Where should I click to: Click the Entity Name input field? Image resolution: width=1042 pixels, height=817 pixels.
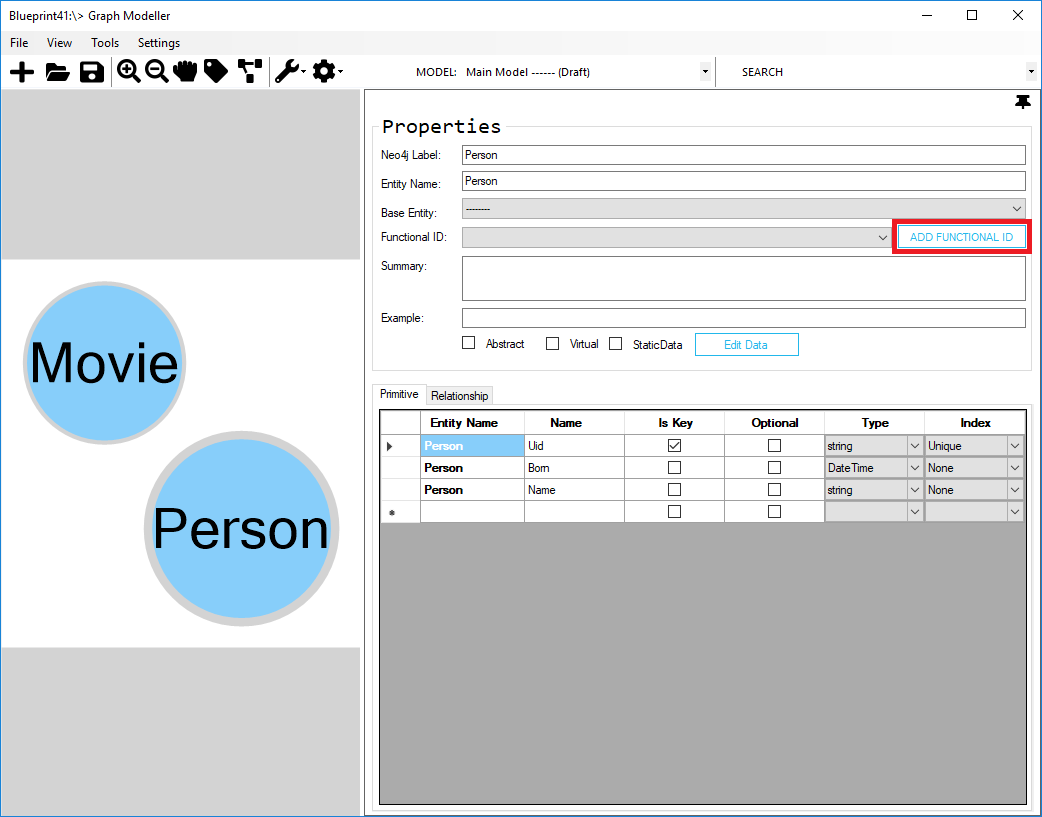[x=744, y=181]
